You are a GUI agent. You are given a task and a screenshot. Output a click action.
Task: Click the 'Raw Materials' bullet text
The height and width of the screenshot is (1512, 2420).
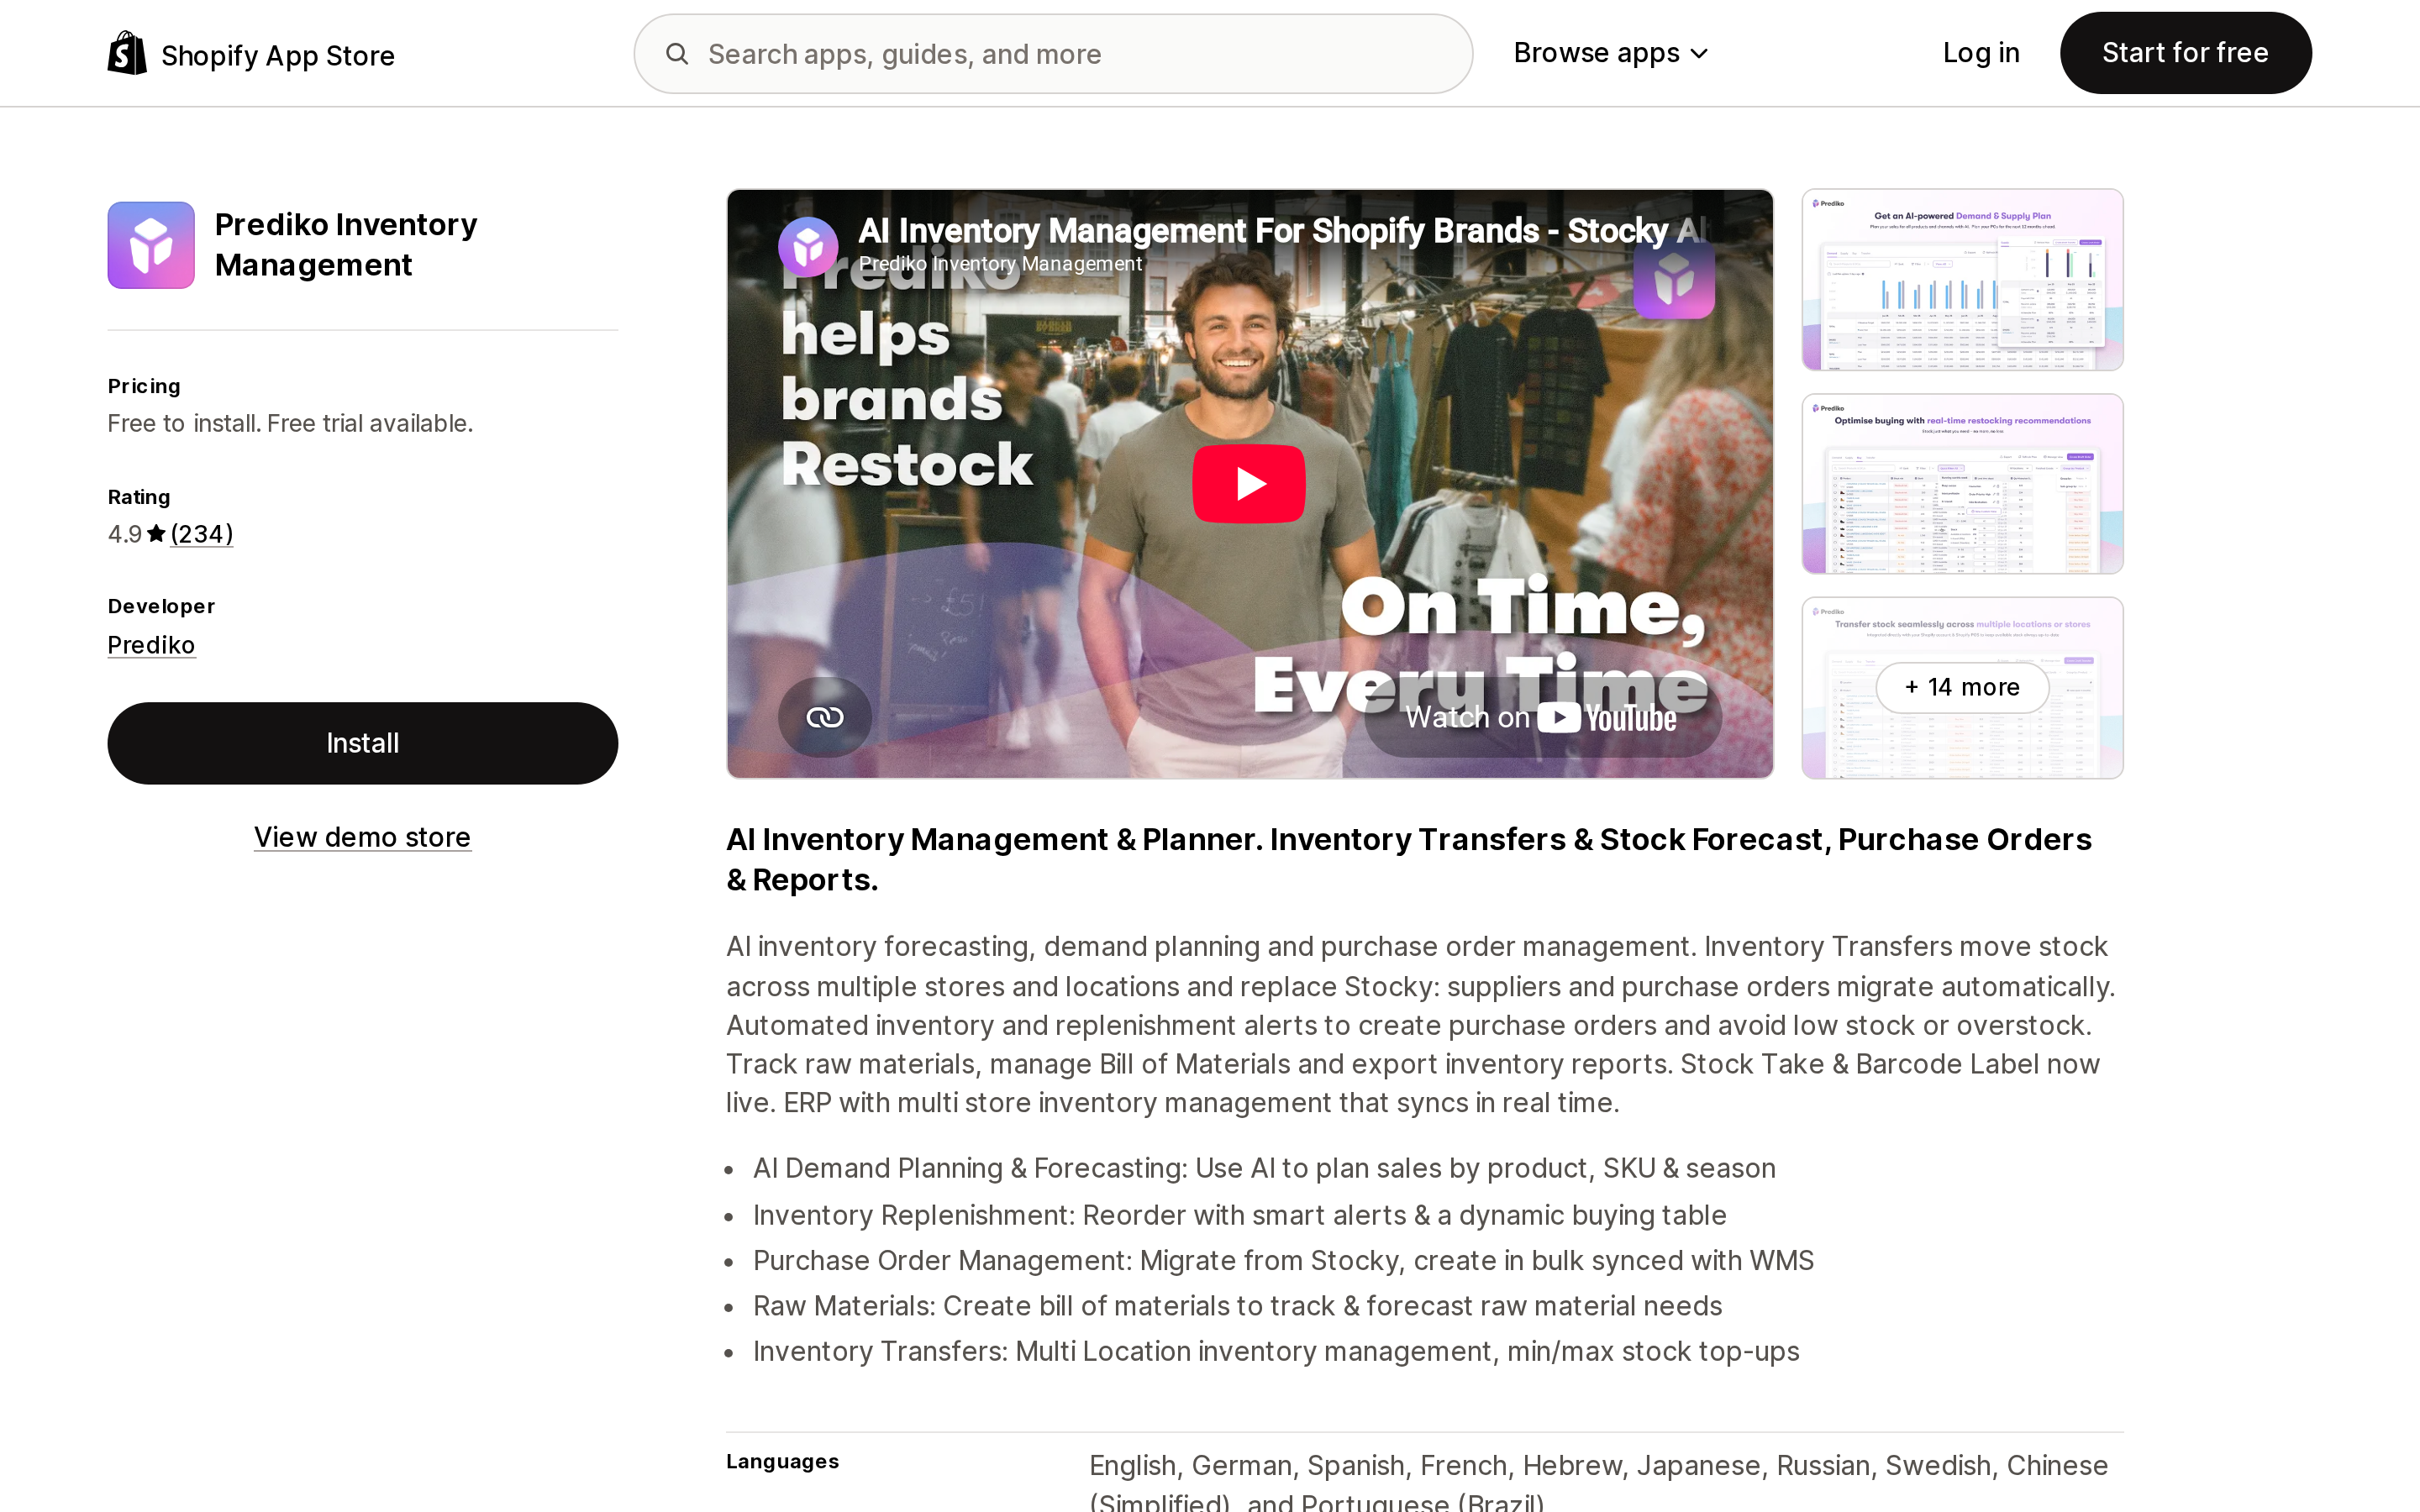coord(1237,1306)
